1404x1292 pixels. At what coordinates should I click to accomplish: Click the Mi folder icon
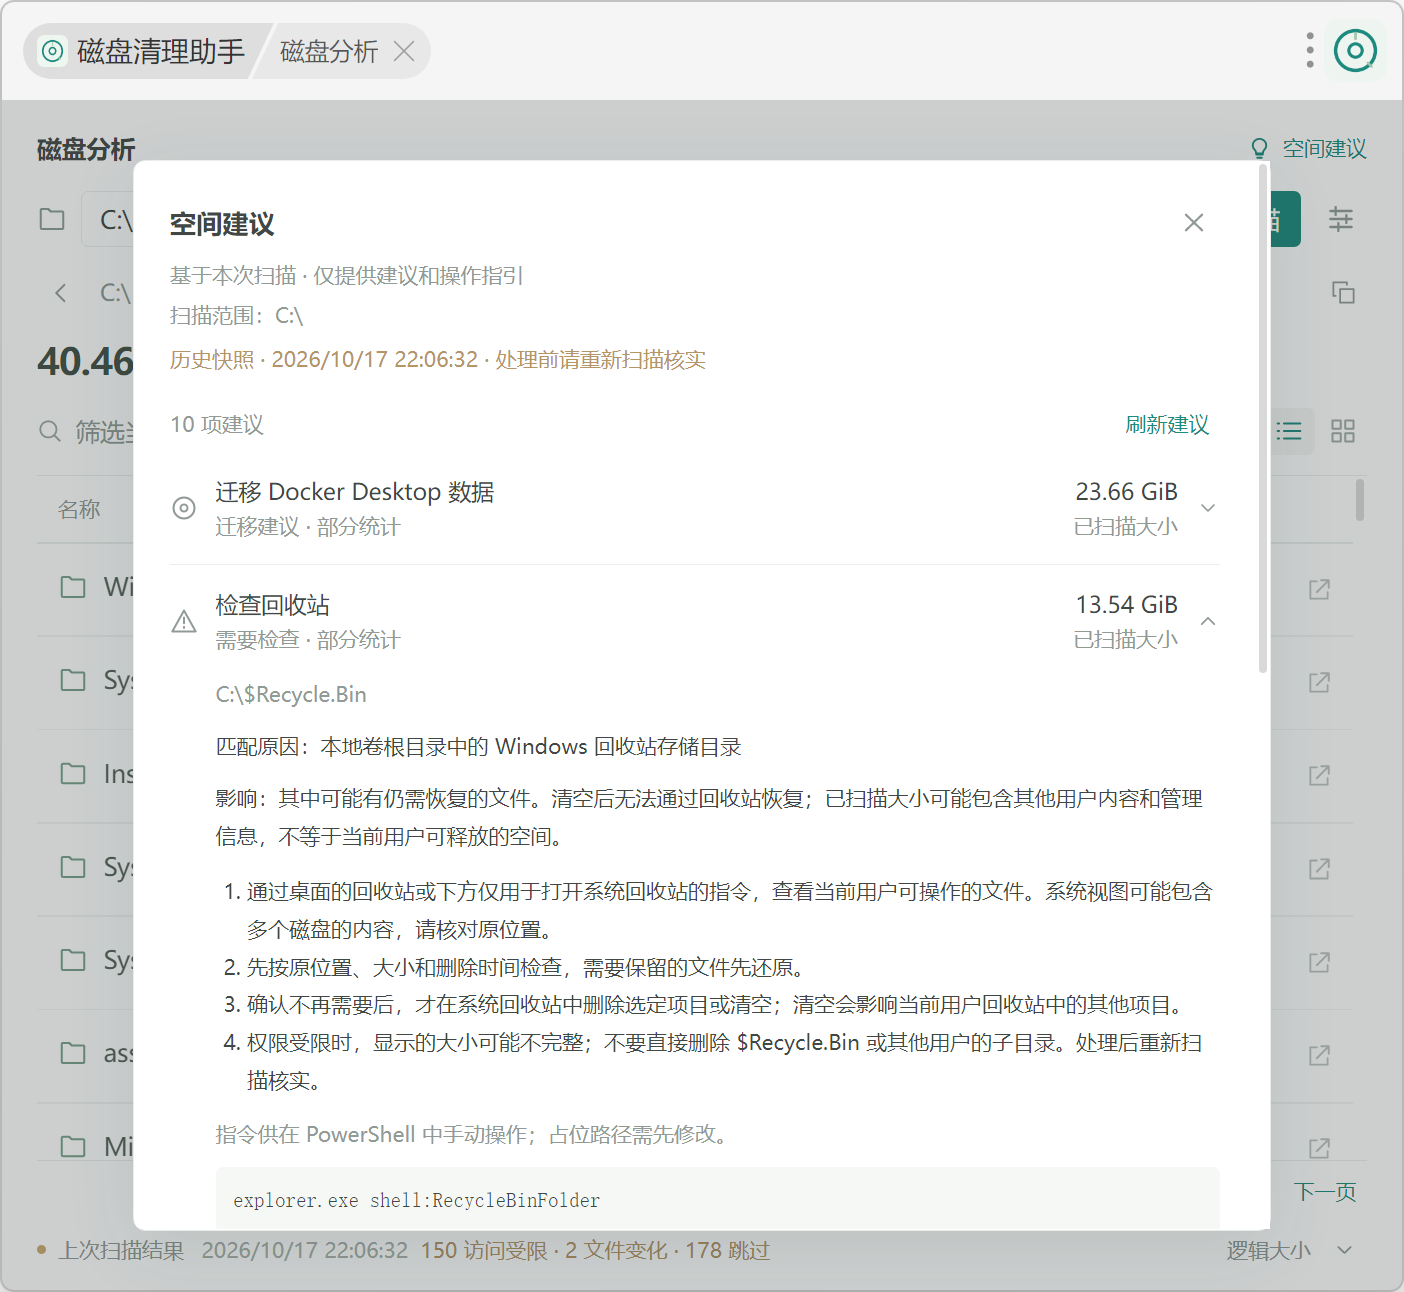click(73, 1146)
